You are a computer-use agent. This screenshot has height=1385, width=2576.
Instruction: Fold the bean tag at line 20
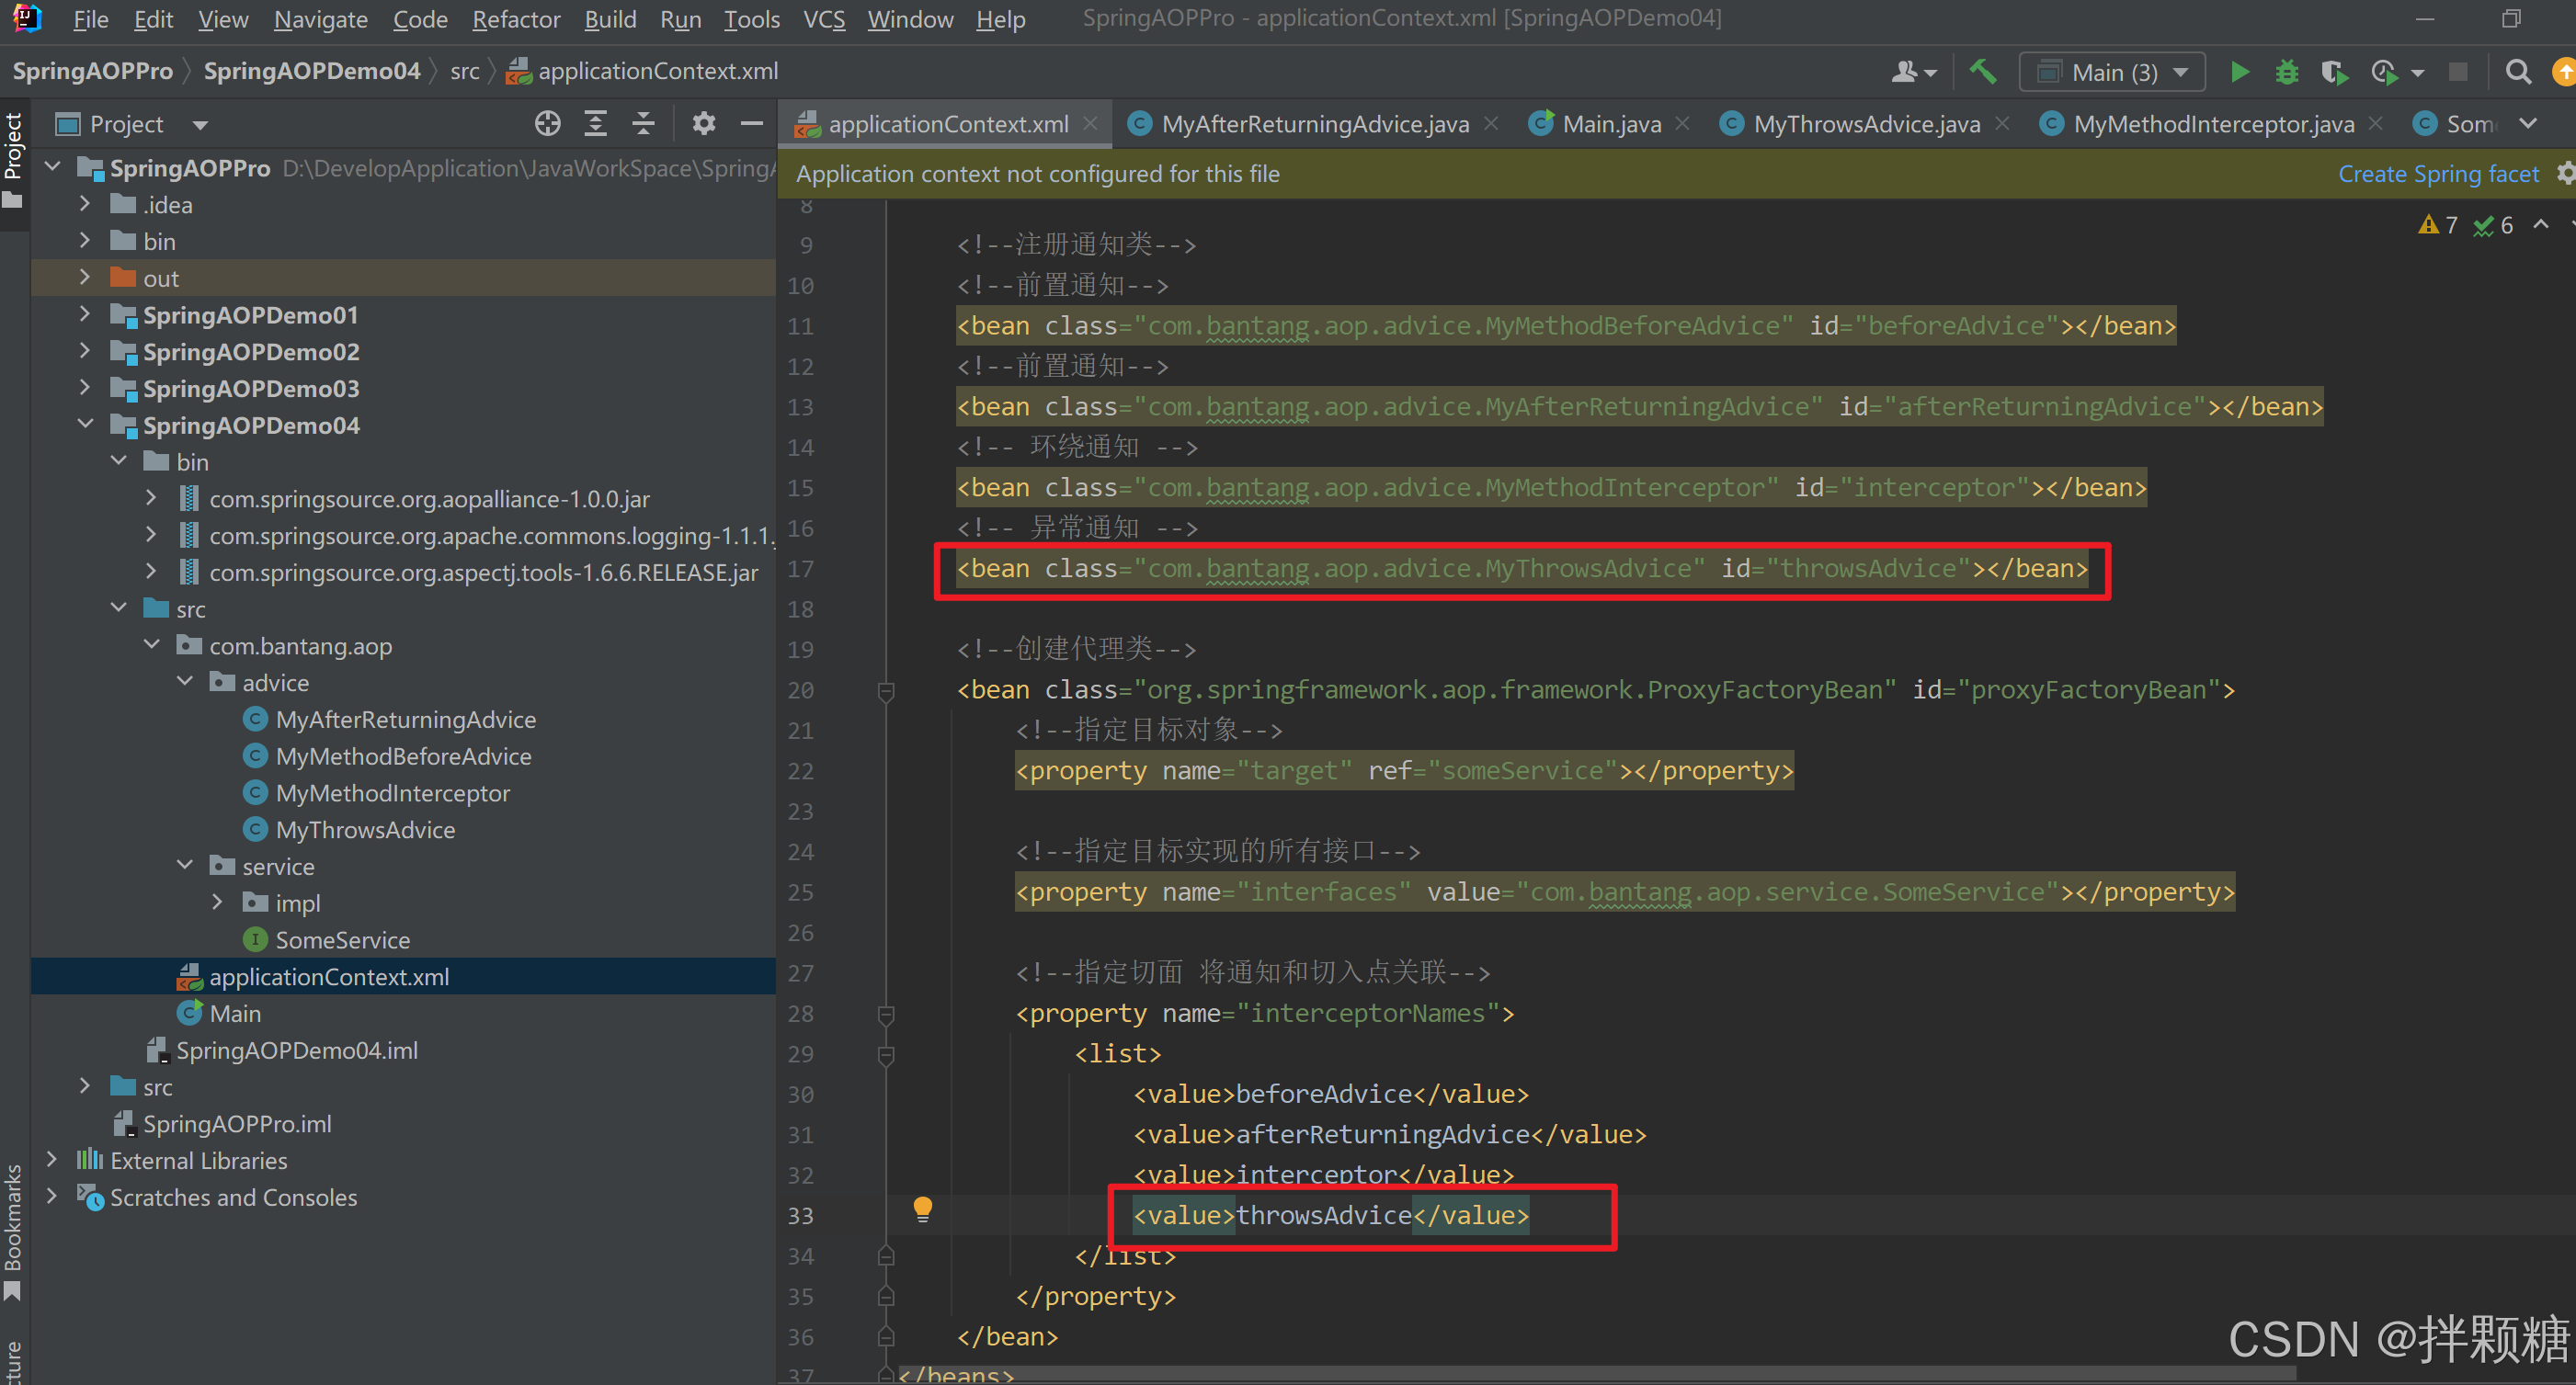[x=885, y=690]
